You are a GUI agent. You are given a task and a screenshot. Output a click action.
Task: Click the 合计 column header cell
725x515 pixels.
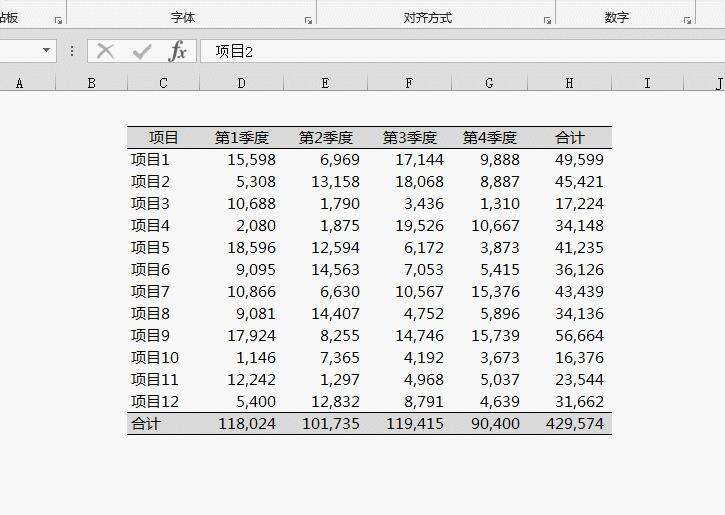[570, 137]
